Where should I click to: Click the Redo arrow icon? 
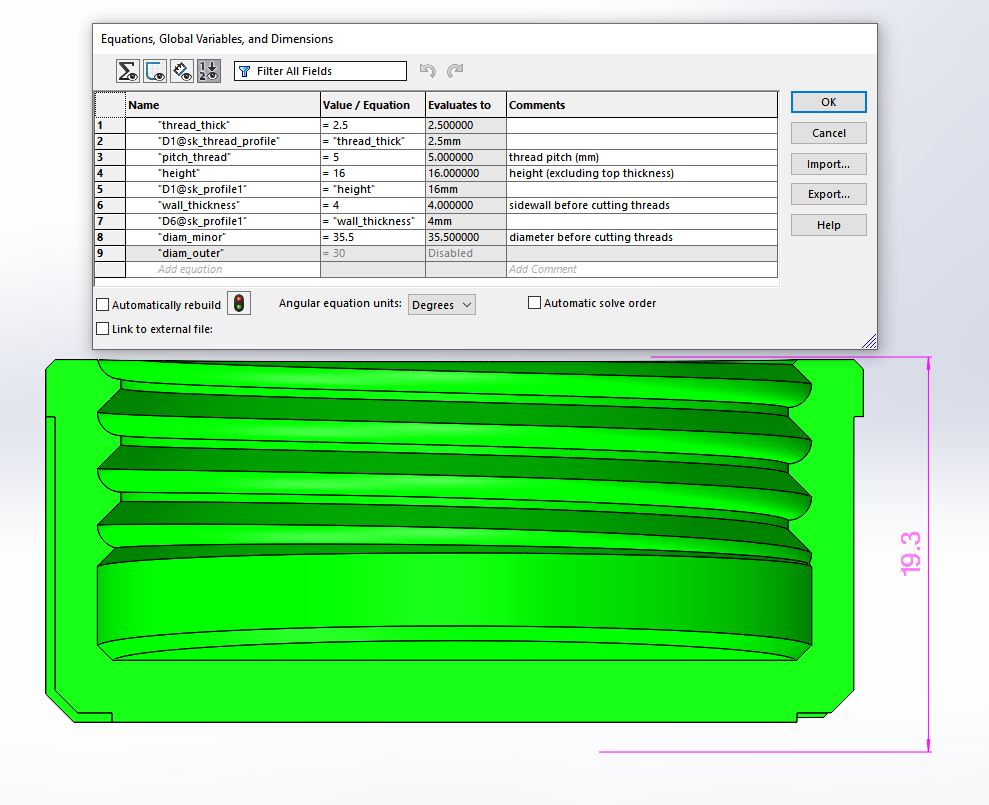[455, 71]
